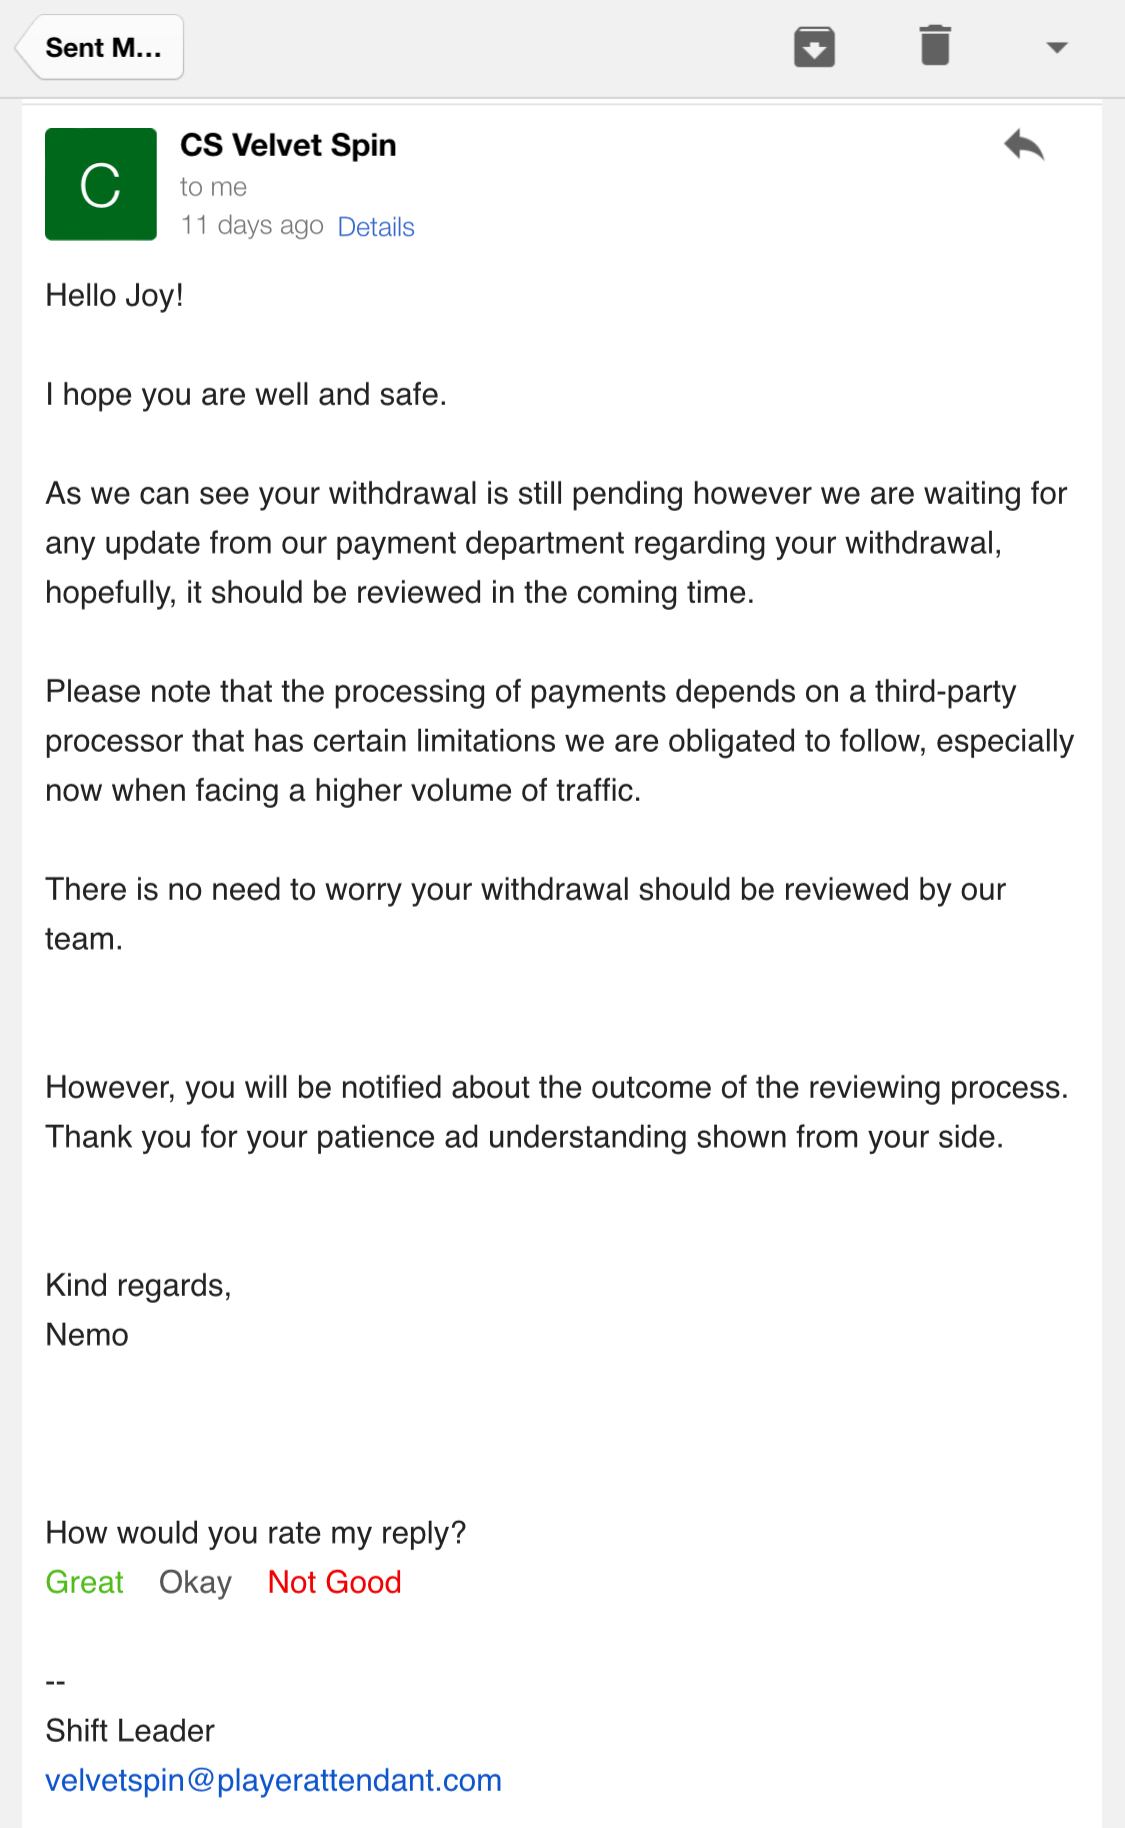Open the more options dropdown arrow
This screenshot has height=1828, width=1125.
click(x=1056, y=47)
